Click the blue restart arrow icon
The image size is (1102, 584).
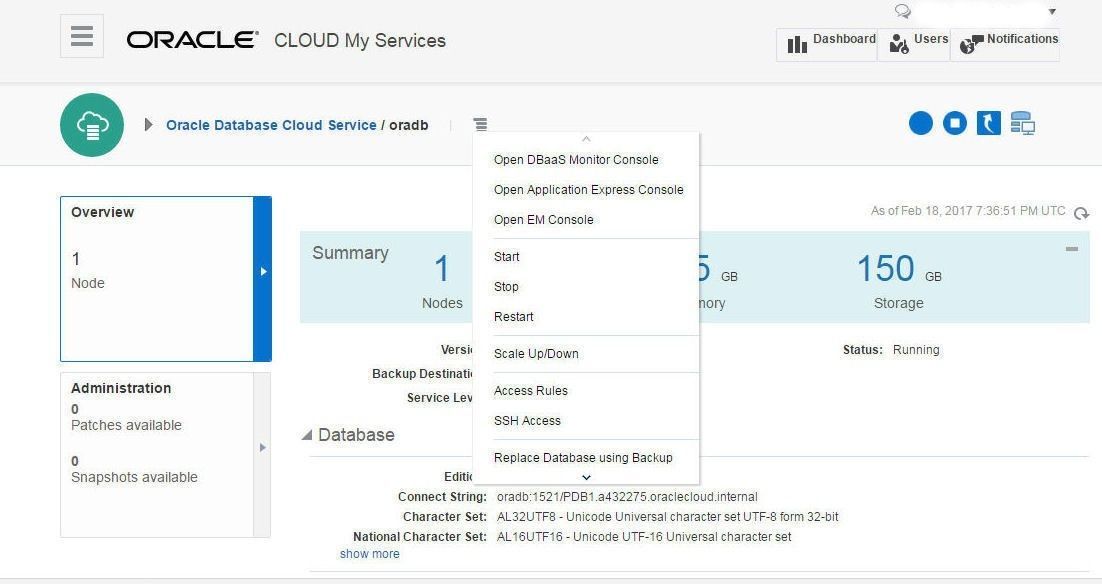tap(989, 123)
